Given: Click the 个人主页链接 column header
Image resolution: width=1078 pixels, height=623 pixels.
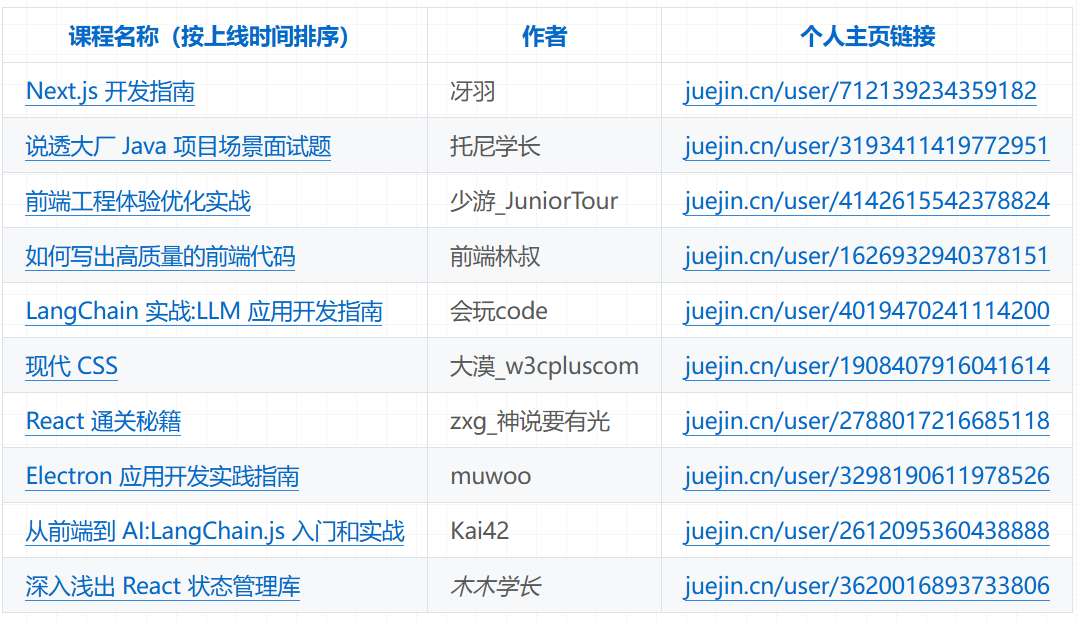Looking at the screenshot, I should (868, 36).
